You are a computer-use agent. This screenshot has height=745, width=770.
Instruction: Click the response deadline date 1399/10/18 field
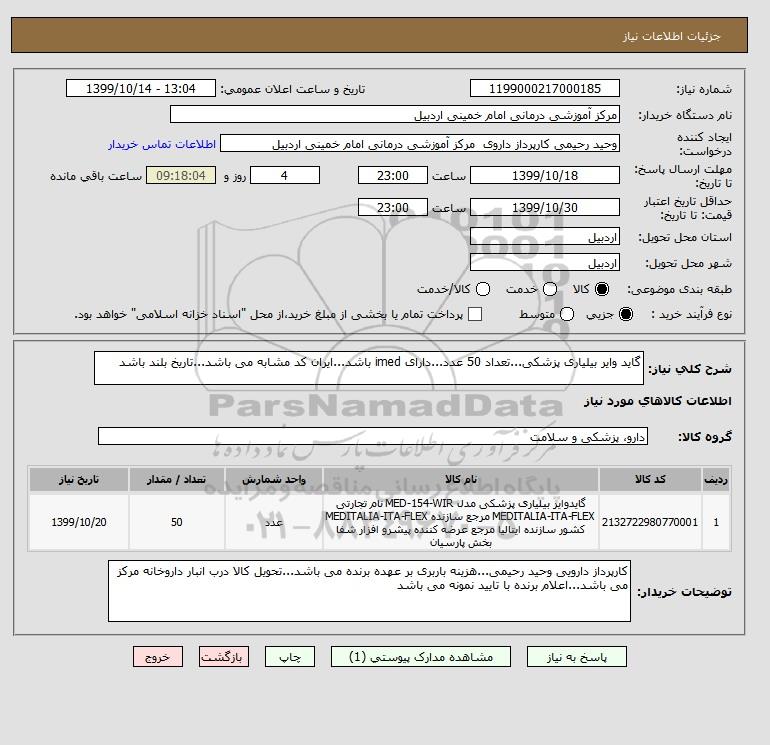(x=545, y=175)
